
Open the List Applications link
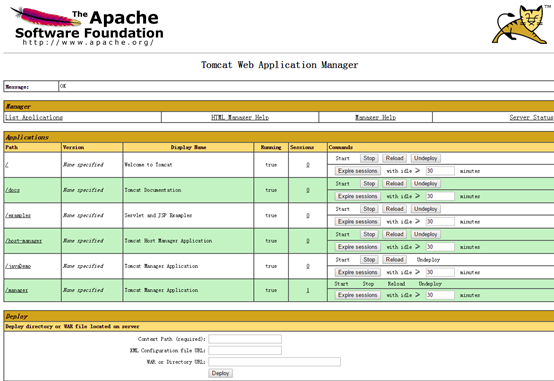click(x=34, y=117)
